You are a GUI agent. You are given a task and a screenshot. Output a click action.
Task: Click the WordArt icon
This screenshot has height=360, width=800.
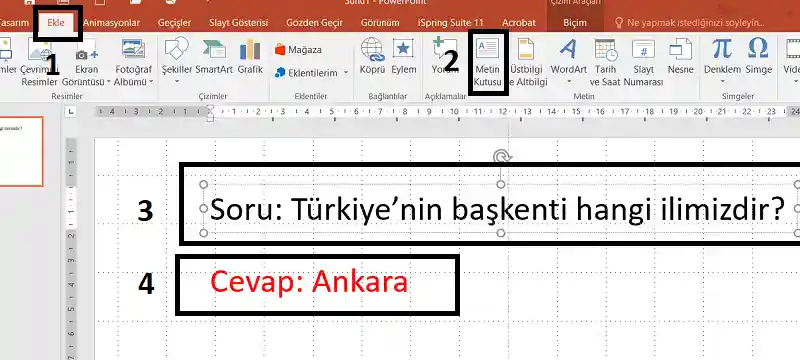point(568,49)
